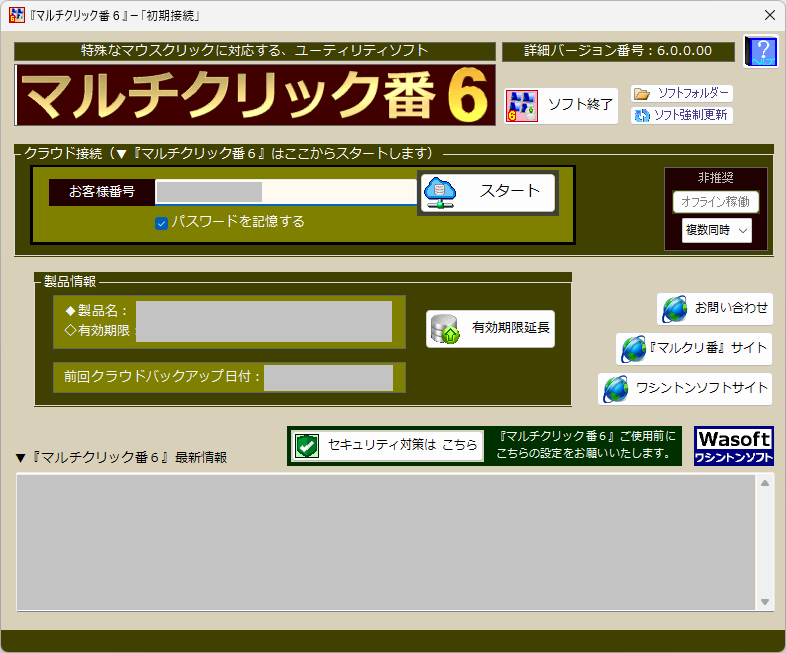The width and height of the screenshot is (786, 653).
Task: Click the 詳細バージョン番号 : 6.0.0.00 text
Action: [x=618, y=51]
